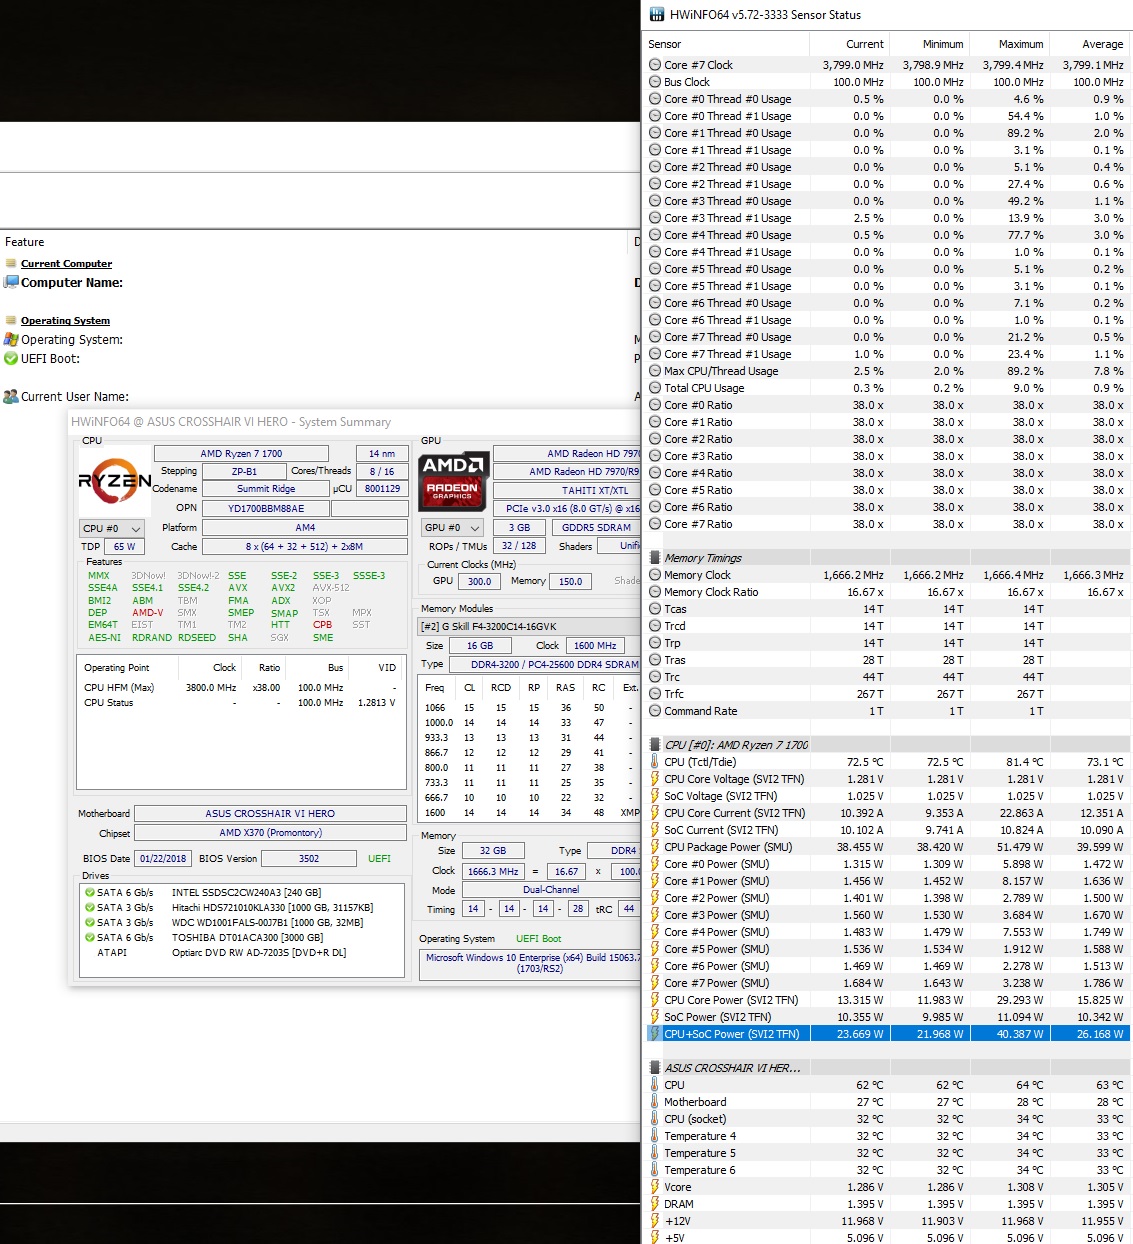Image resolution: width=1133 pixels, height=1244 pixels.
Task: Click the thermometer icon beside CPU (socket)
Action: click(x=655, y=1119)
